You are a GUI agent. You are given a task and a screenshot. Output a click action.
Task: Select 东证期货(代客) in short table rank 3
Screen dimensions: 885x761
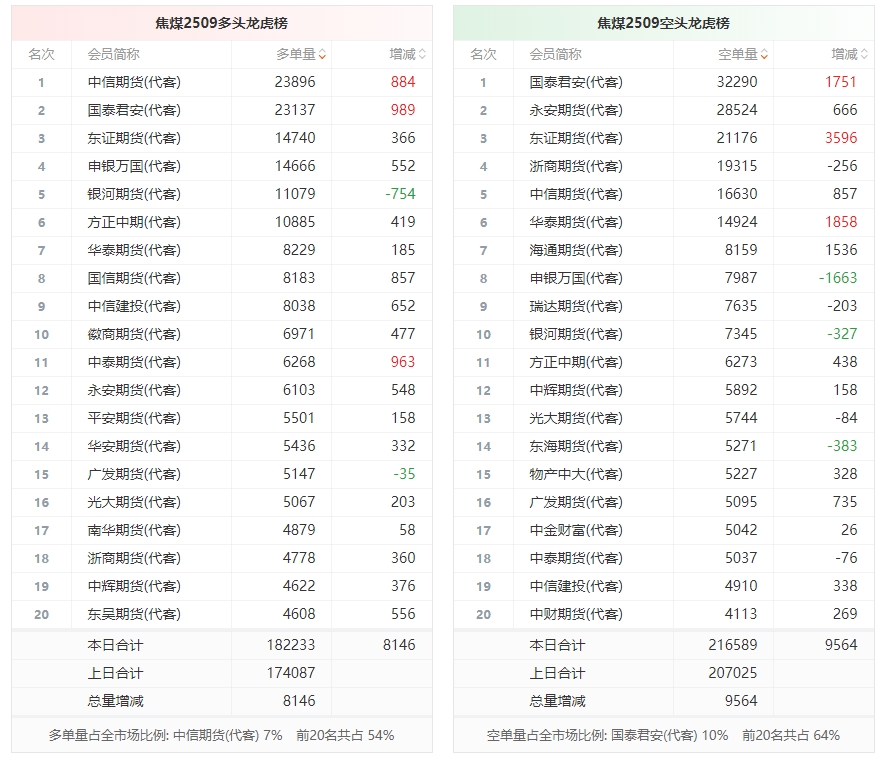point(576,138)
